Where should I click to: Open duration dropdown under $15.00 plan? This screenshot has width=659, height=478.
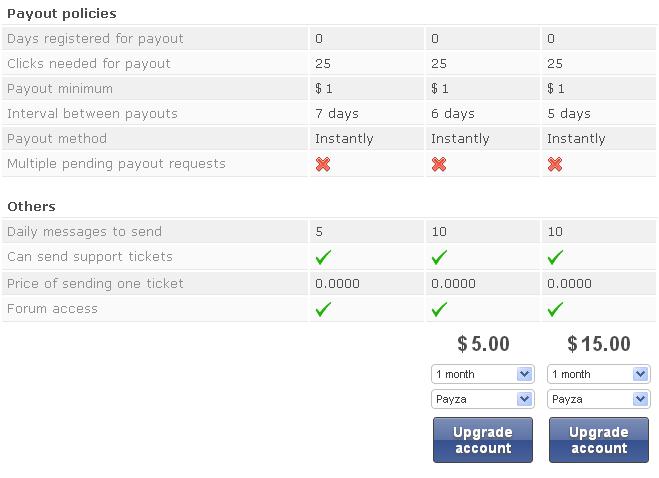(599, 374)
